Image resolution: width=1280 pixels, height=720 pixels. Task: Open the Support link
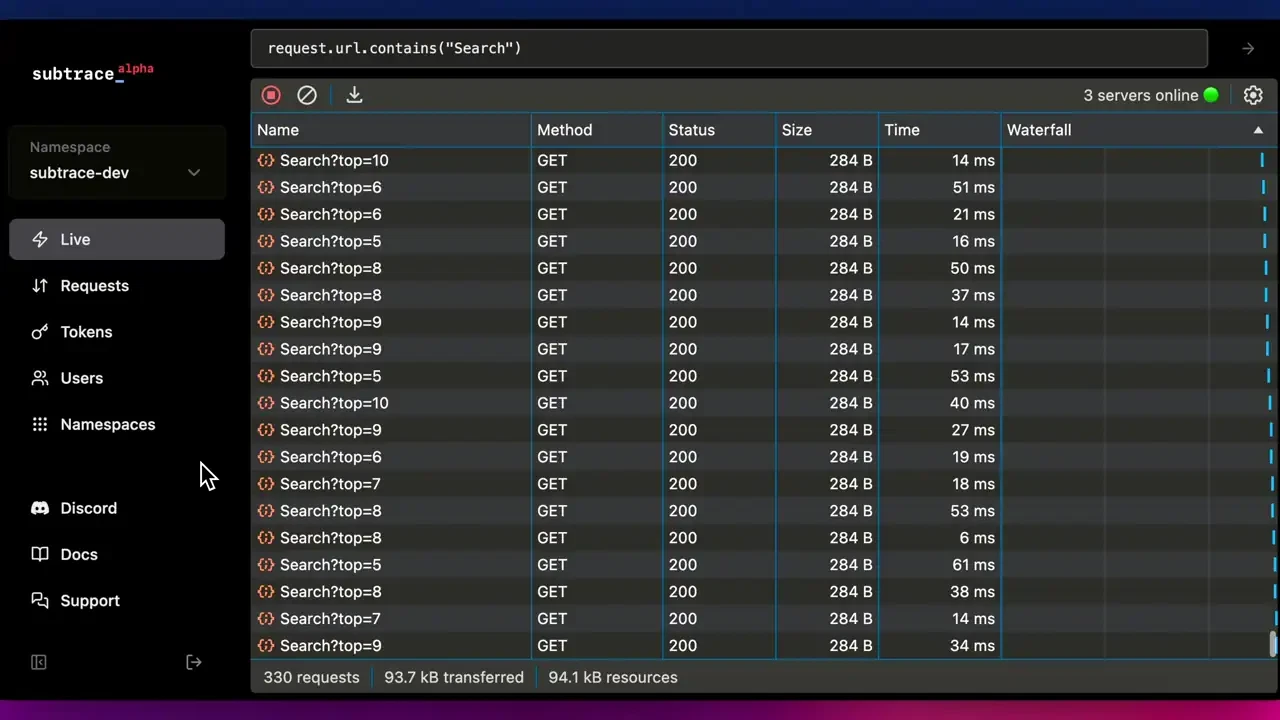coord(117,600)
